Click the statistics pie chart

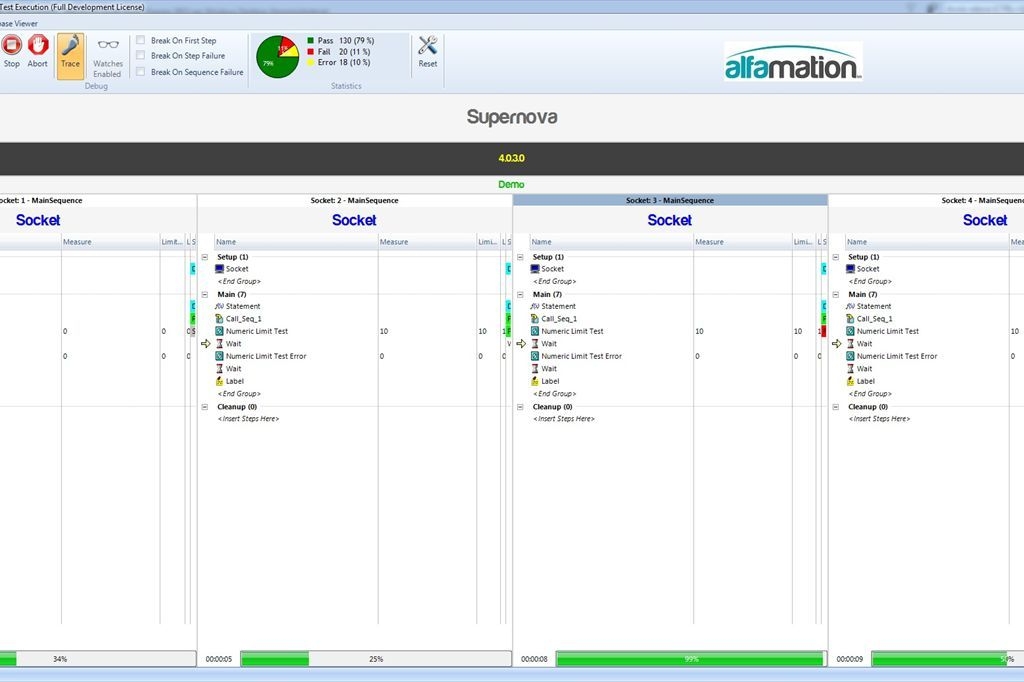click(x=277, y=57)
